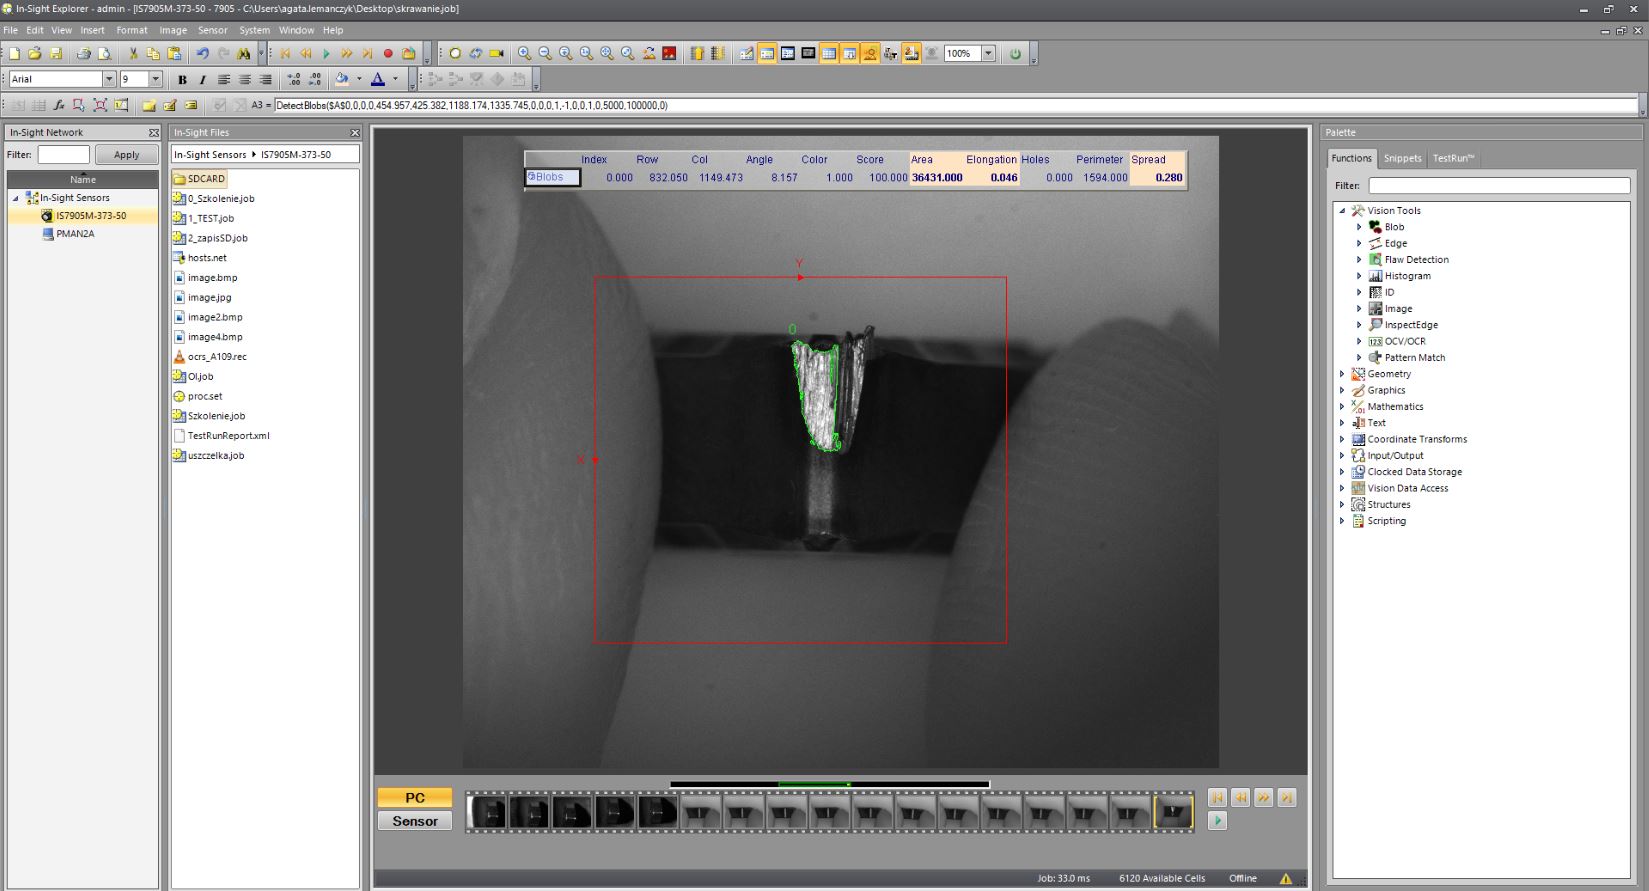Open Find with binoculars icon
Viewport: 1649px width, 891px height.
coord(244,54)
